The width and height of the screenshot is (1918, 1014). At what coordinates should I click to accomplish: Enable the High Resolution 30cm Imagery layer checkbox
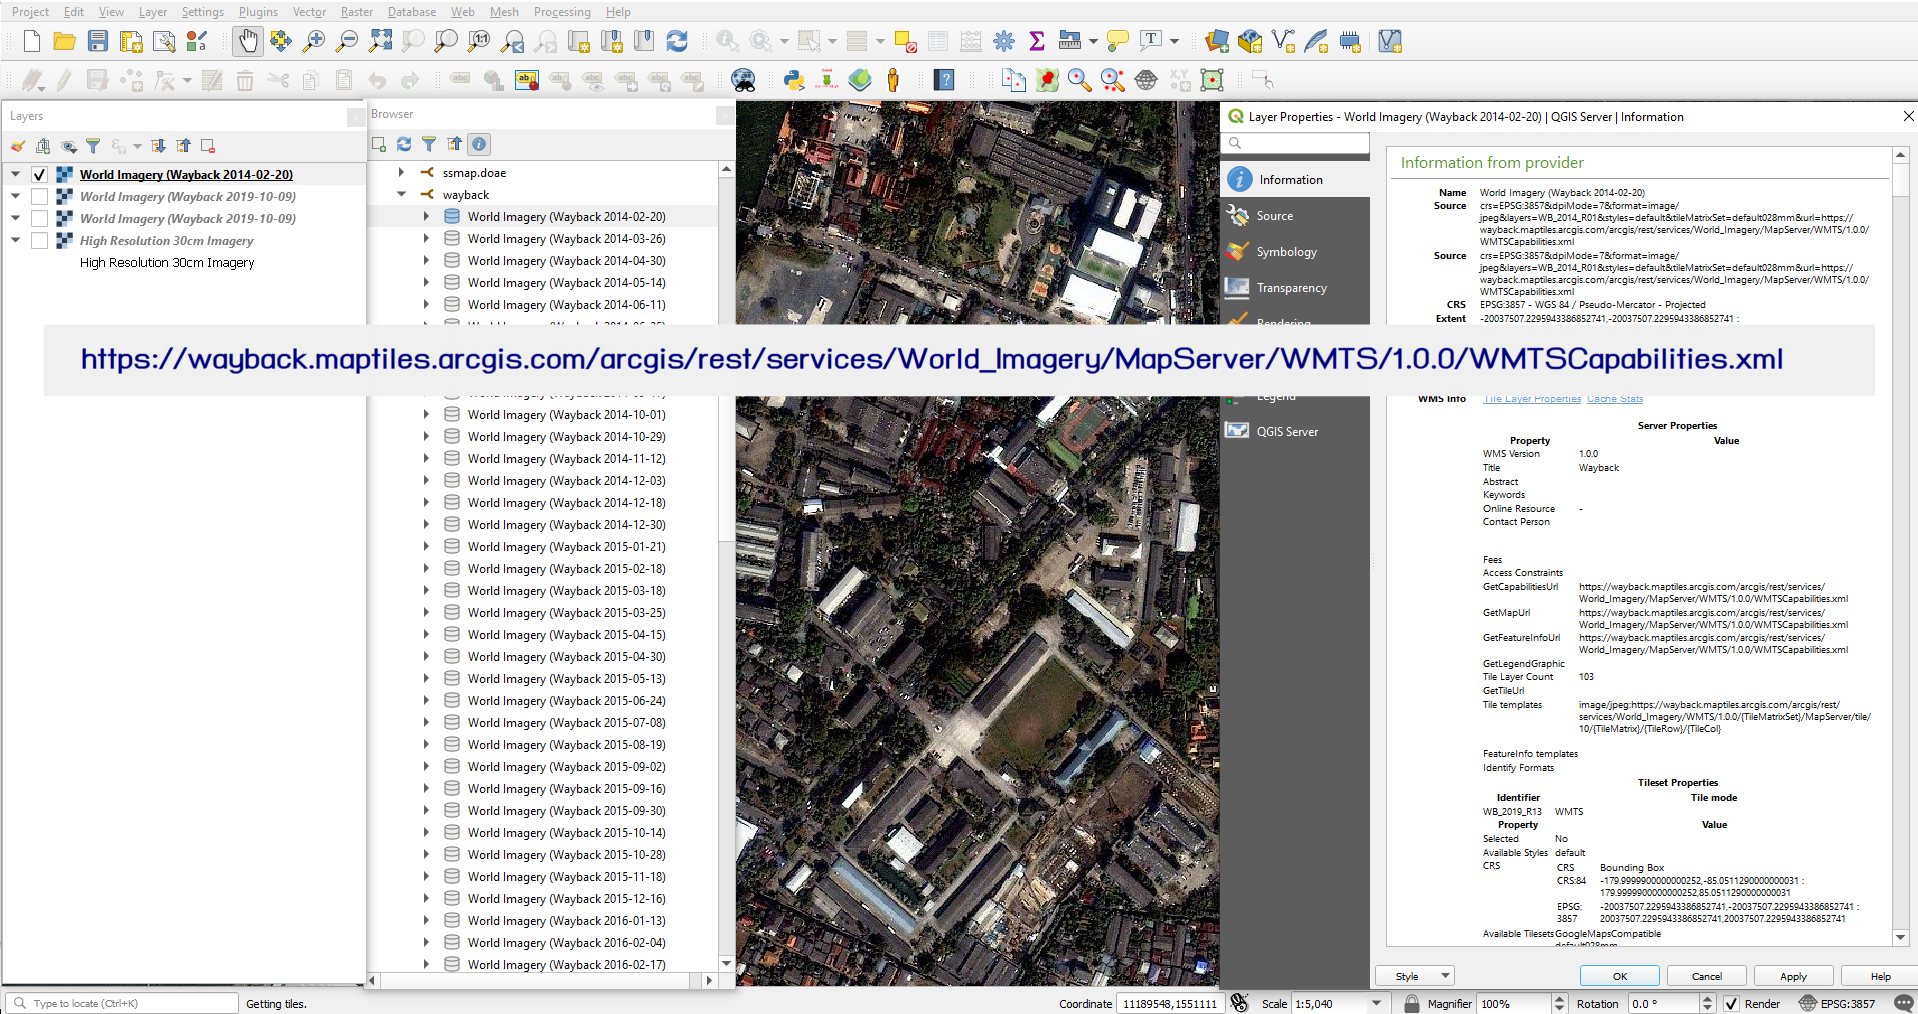pos(40,241)
